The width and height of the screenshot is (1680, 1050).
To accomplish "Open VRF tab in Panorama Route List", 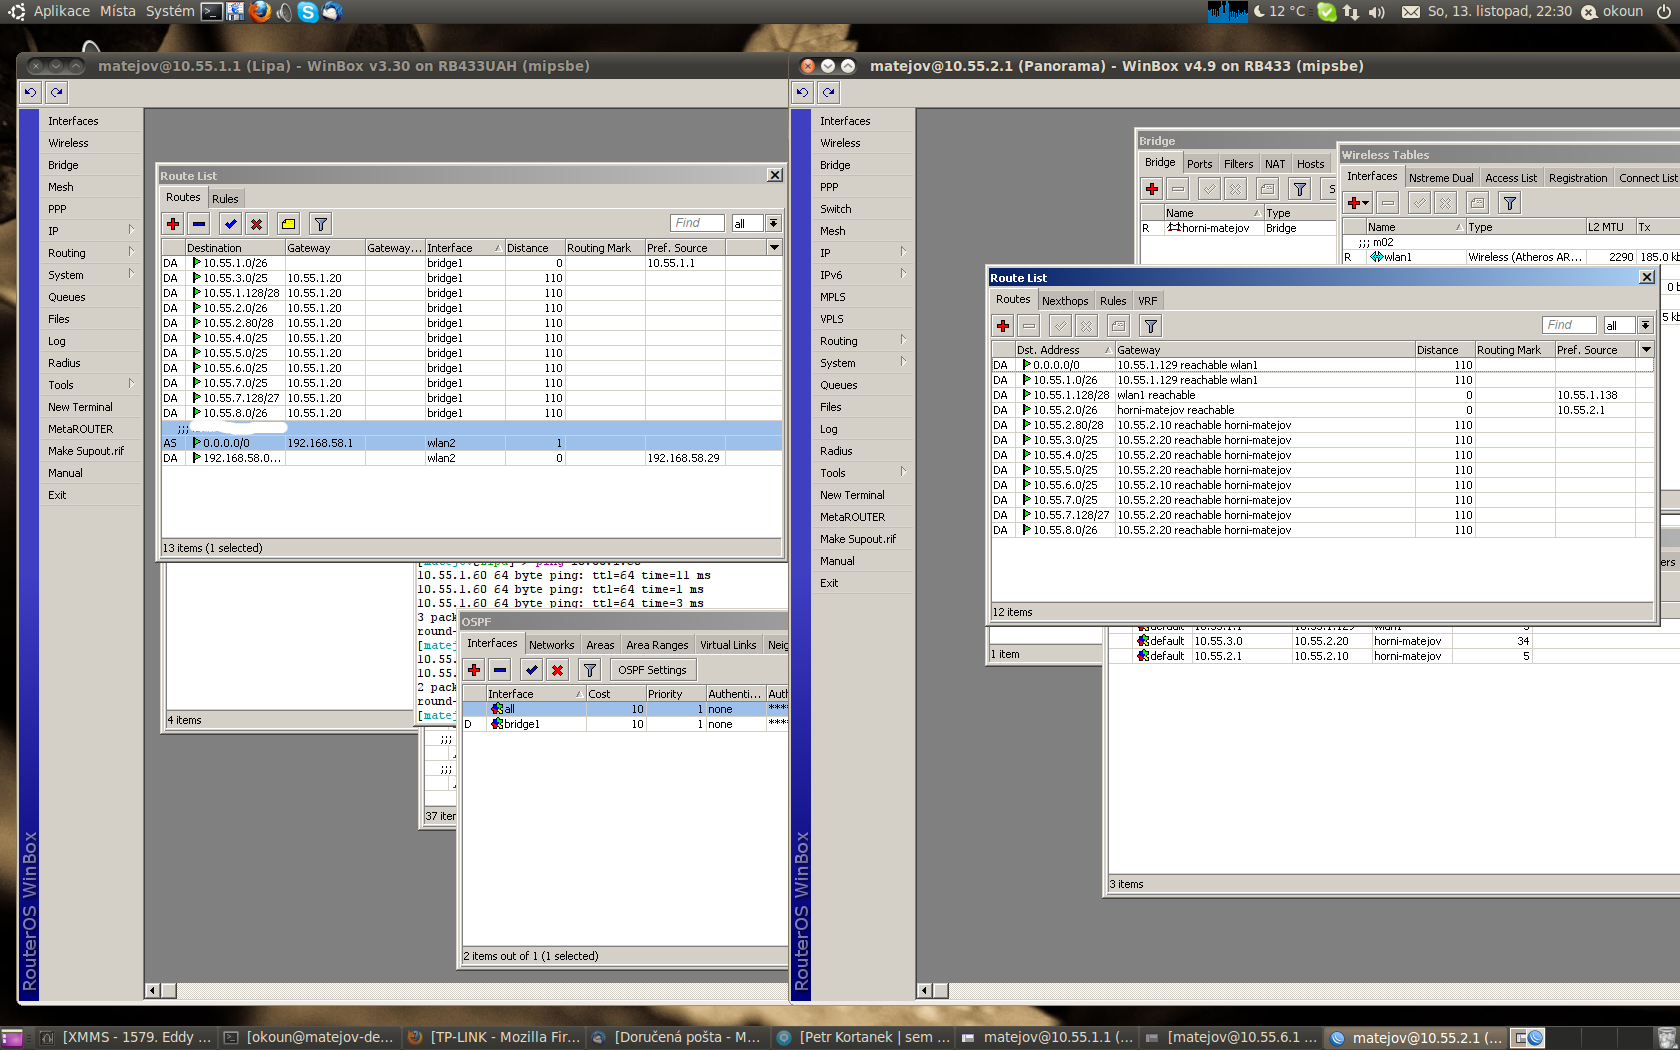I will coord(1147,301).
